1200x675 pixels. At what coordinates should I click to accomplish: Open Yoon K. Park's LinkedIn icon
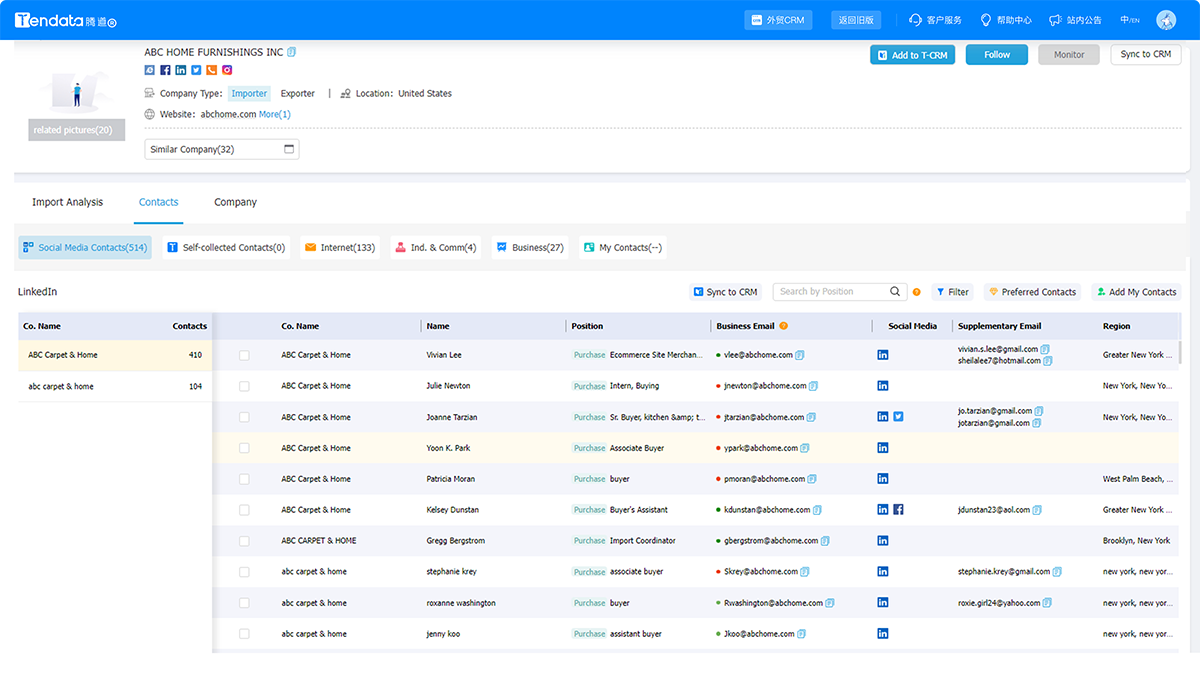point(883,448)
